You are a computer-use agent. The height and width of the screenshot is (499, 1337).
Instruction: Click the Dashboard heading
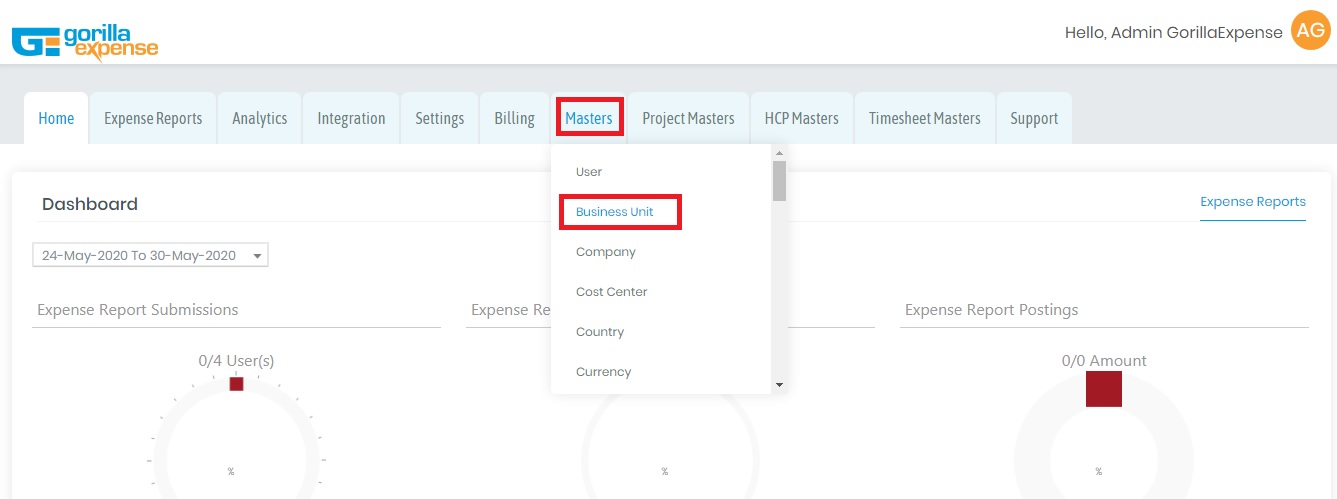90,204
